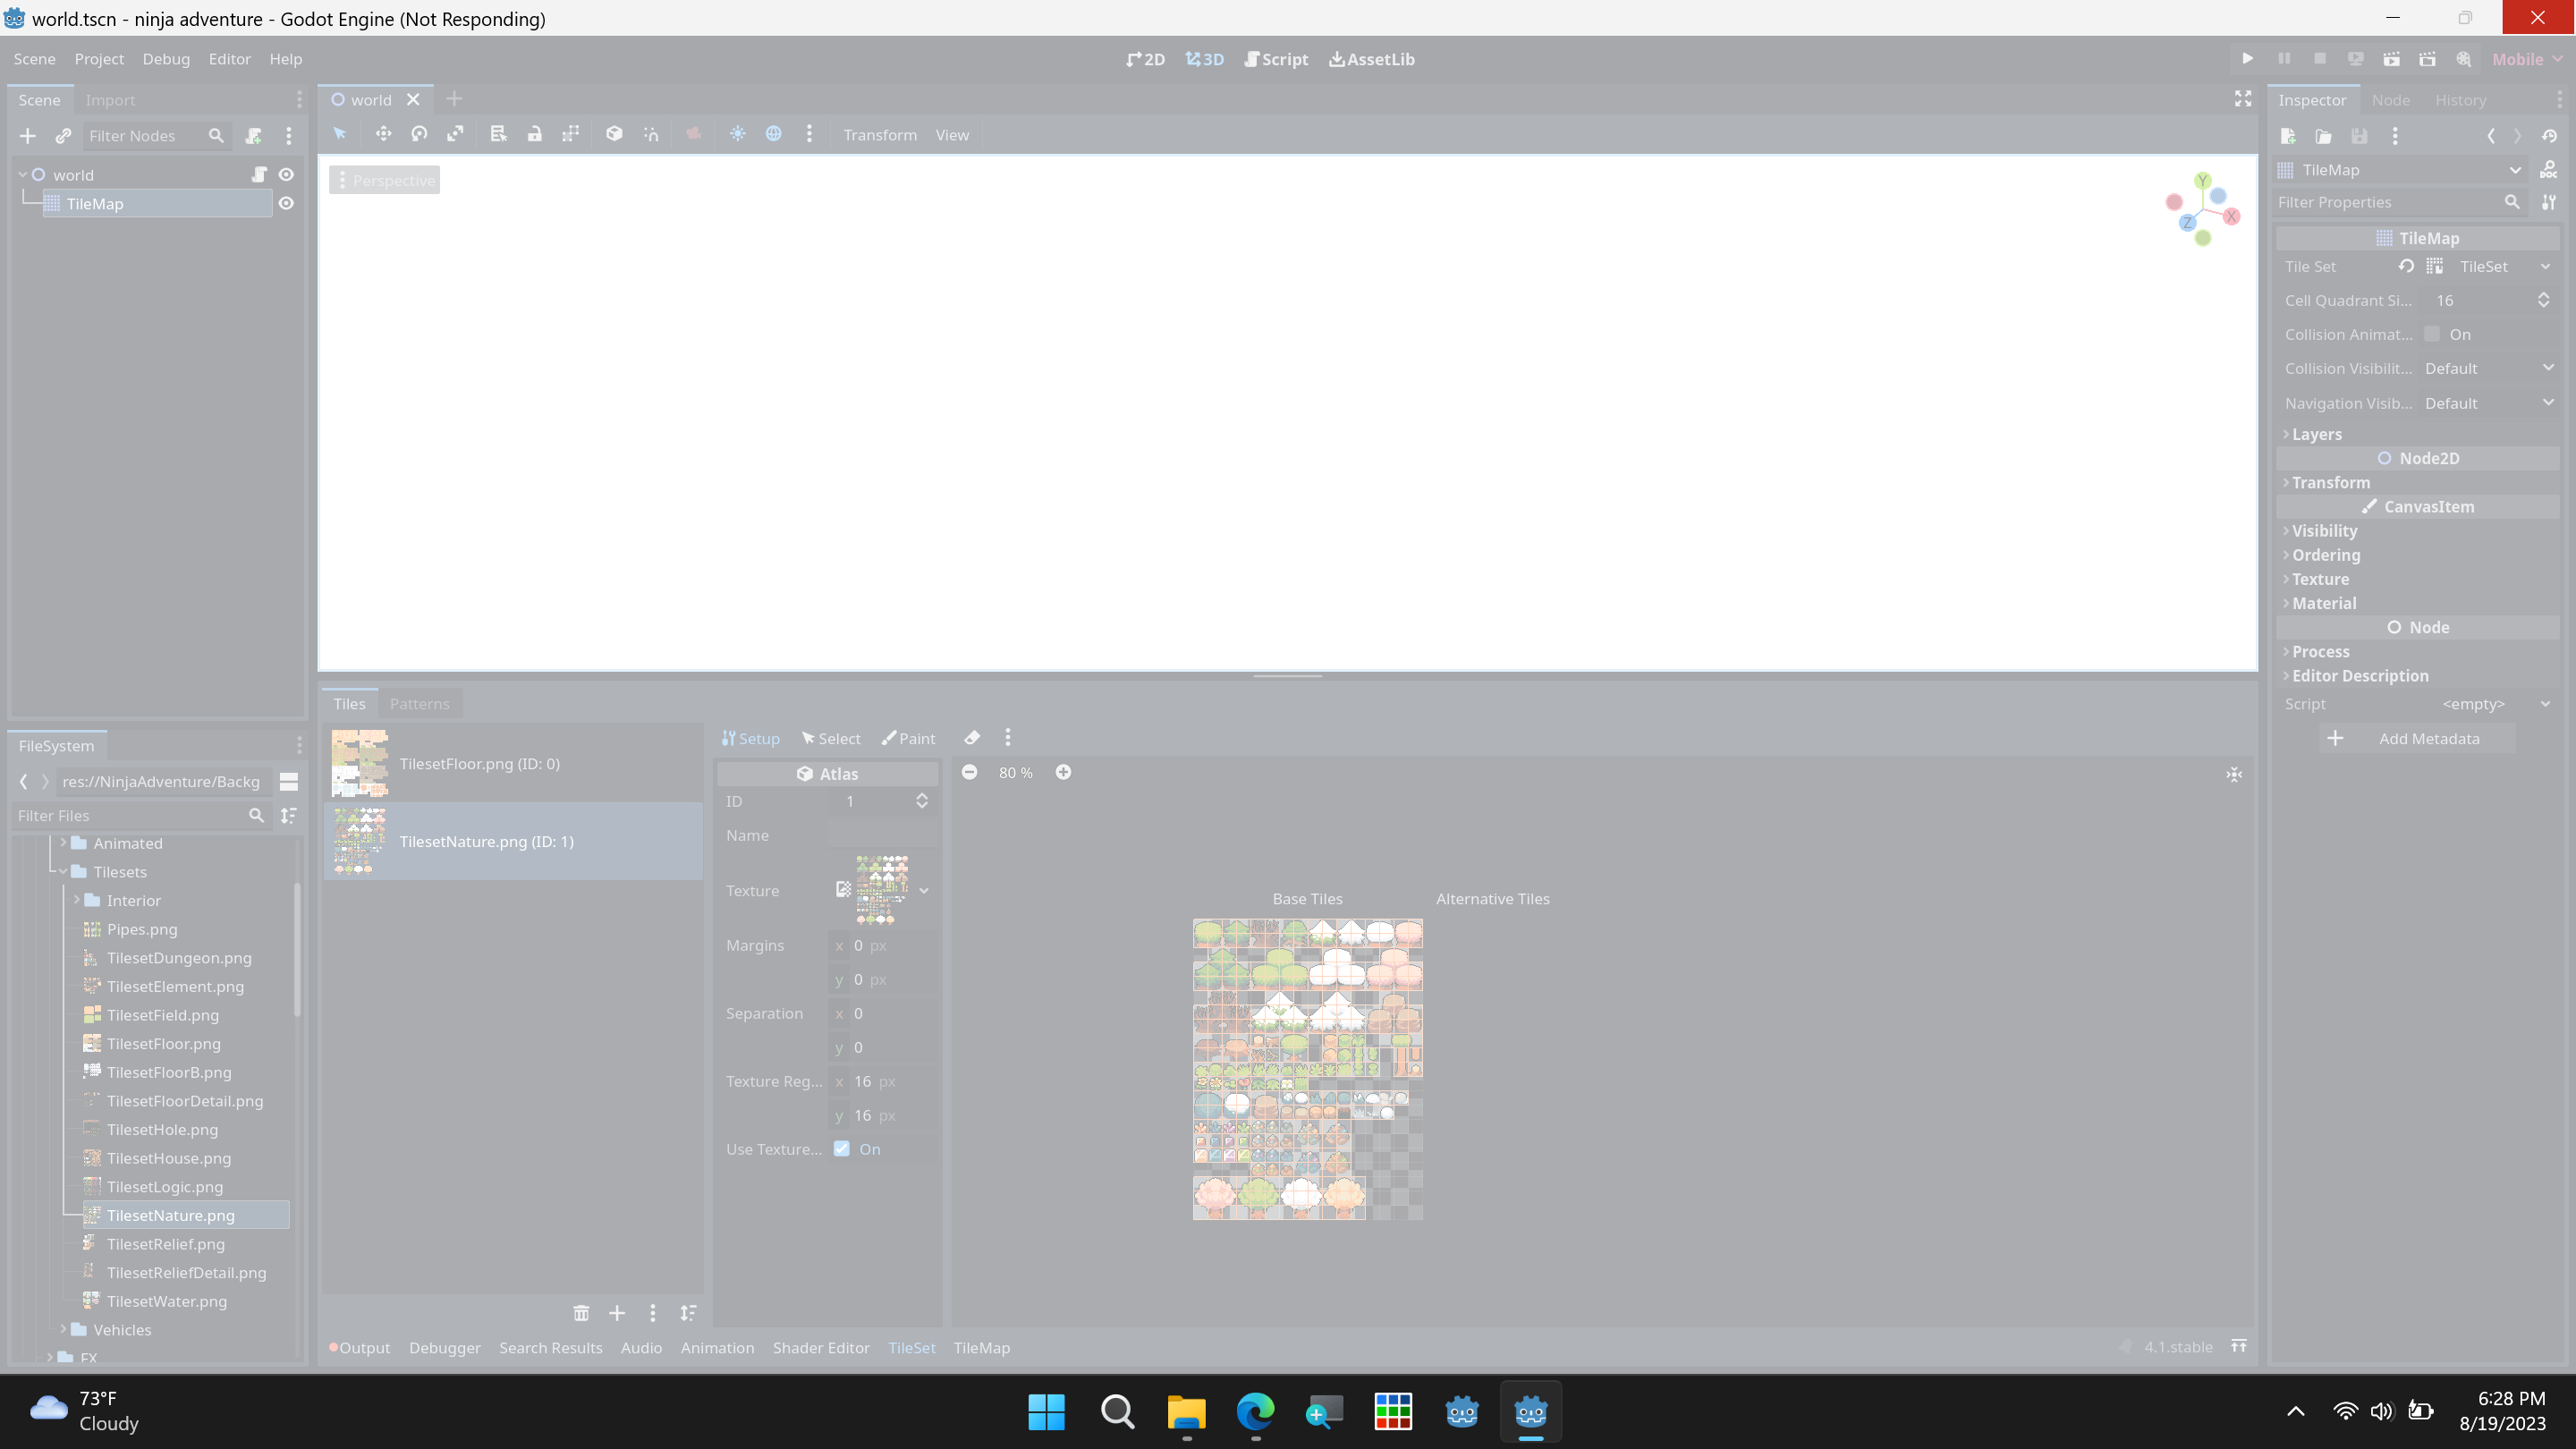Open the Project menu
2576x1449 pixels.
(x=98, y=59)
